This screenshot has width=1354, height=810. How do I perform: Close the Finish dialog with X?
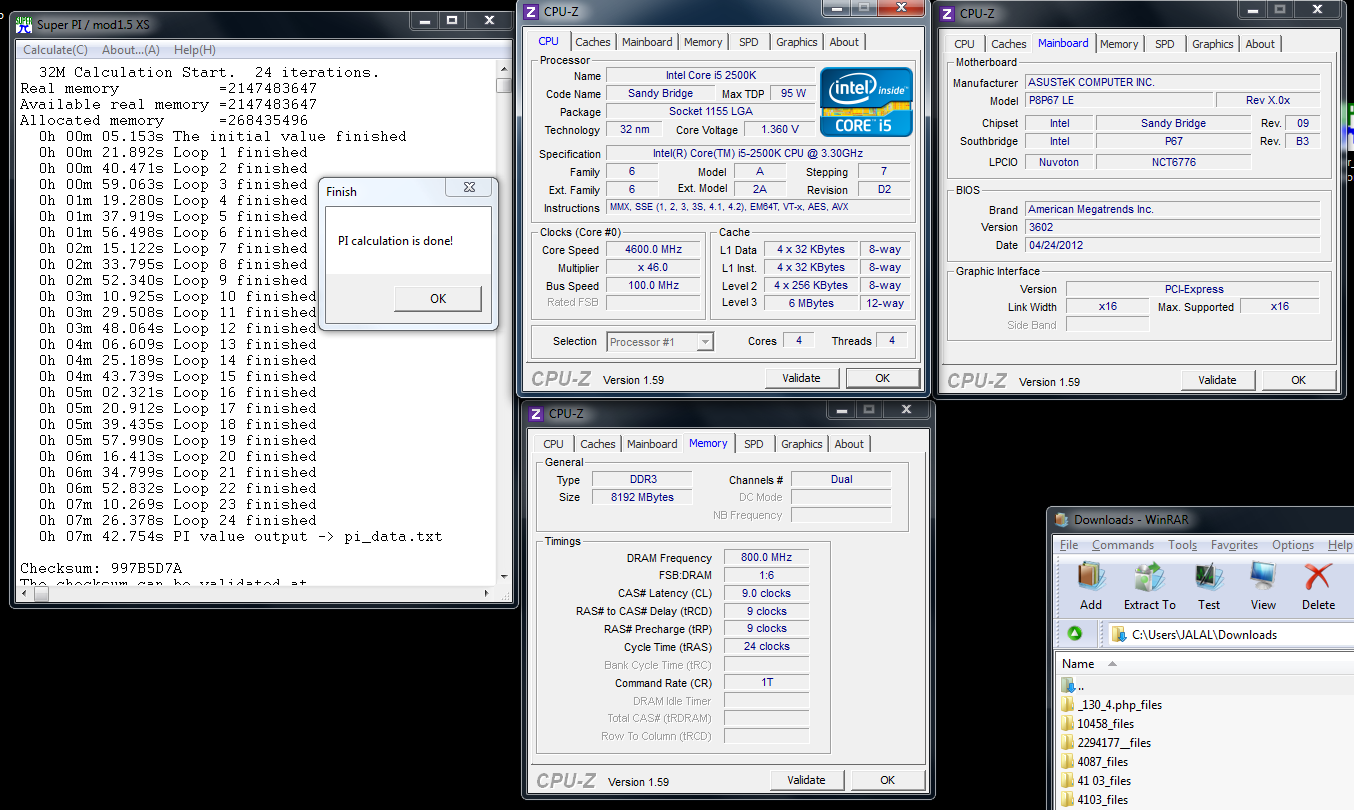pos(469,187)
